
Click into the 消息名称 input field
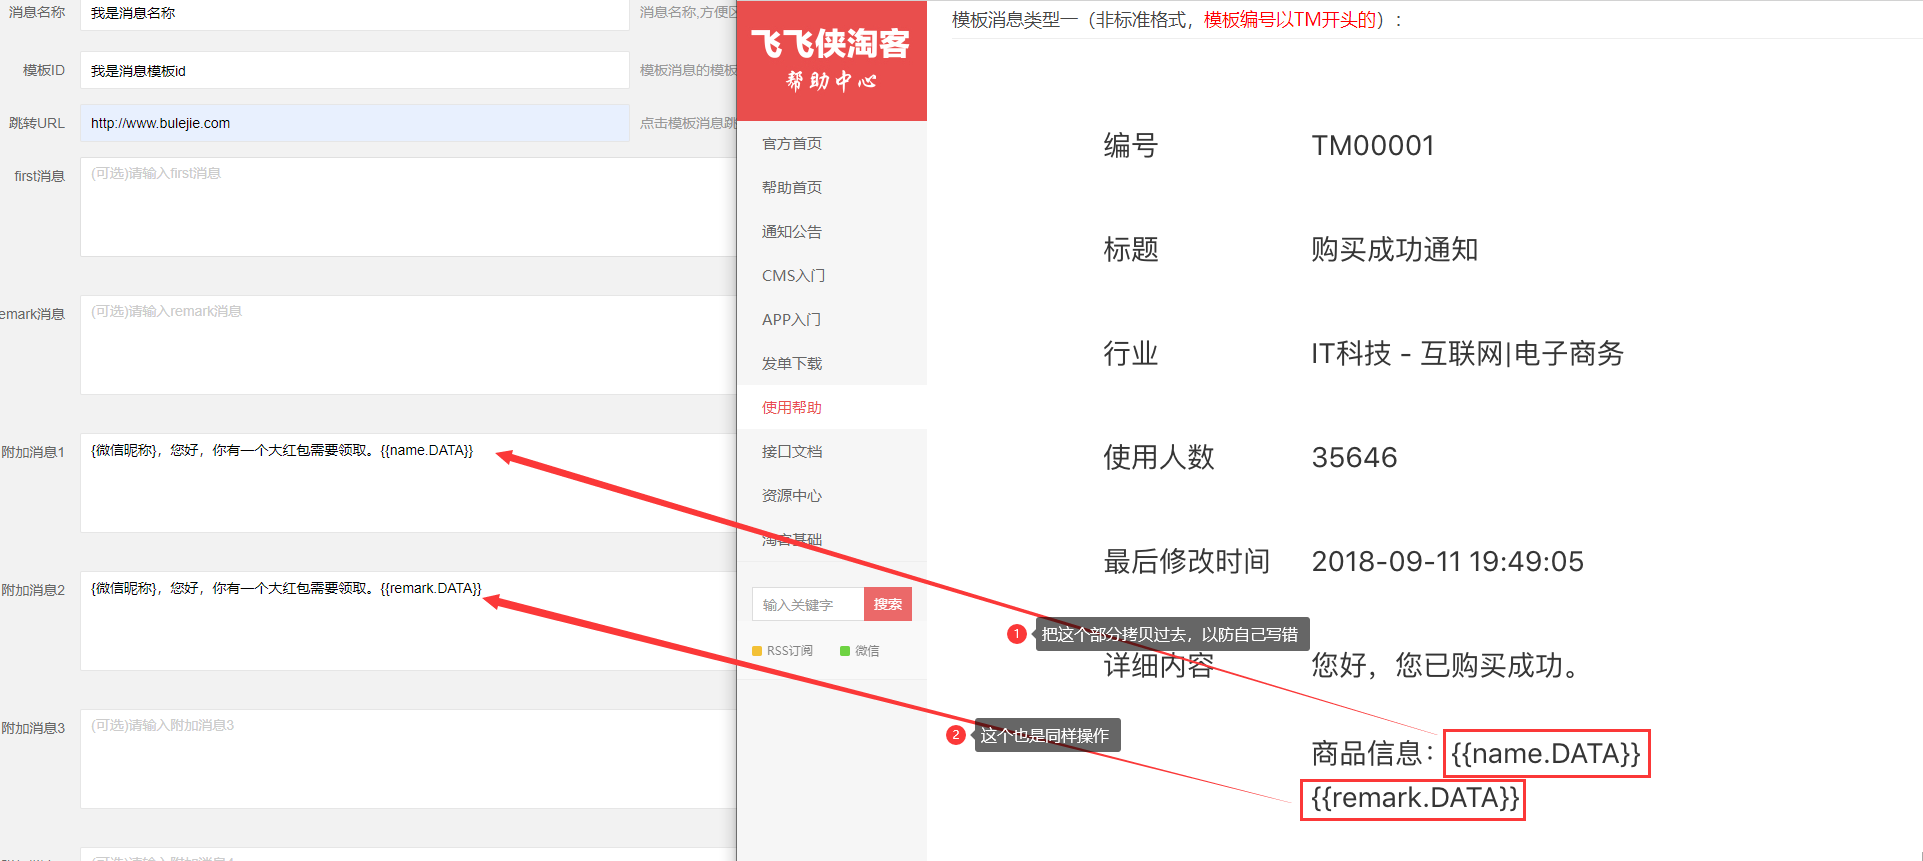click(x=355, y=14)
